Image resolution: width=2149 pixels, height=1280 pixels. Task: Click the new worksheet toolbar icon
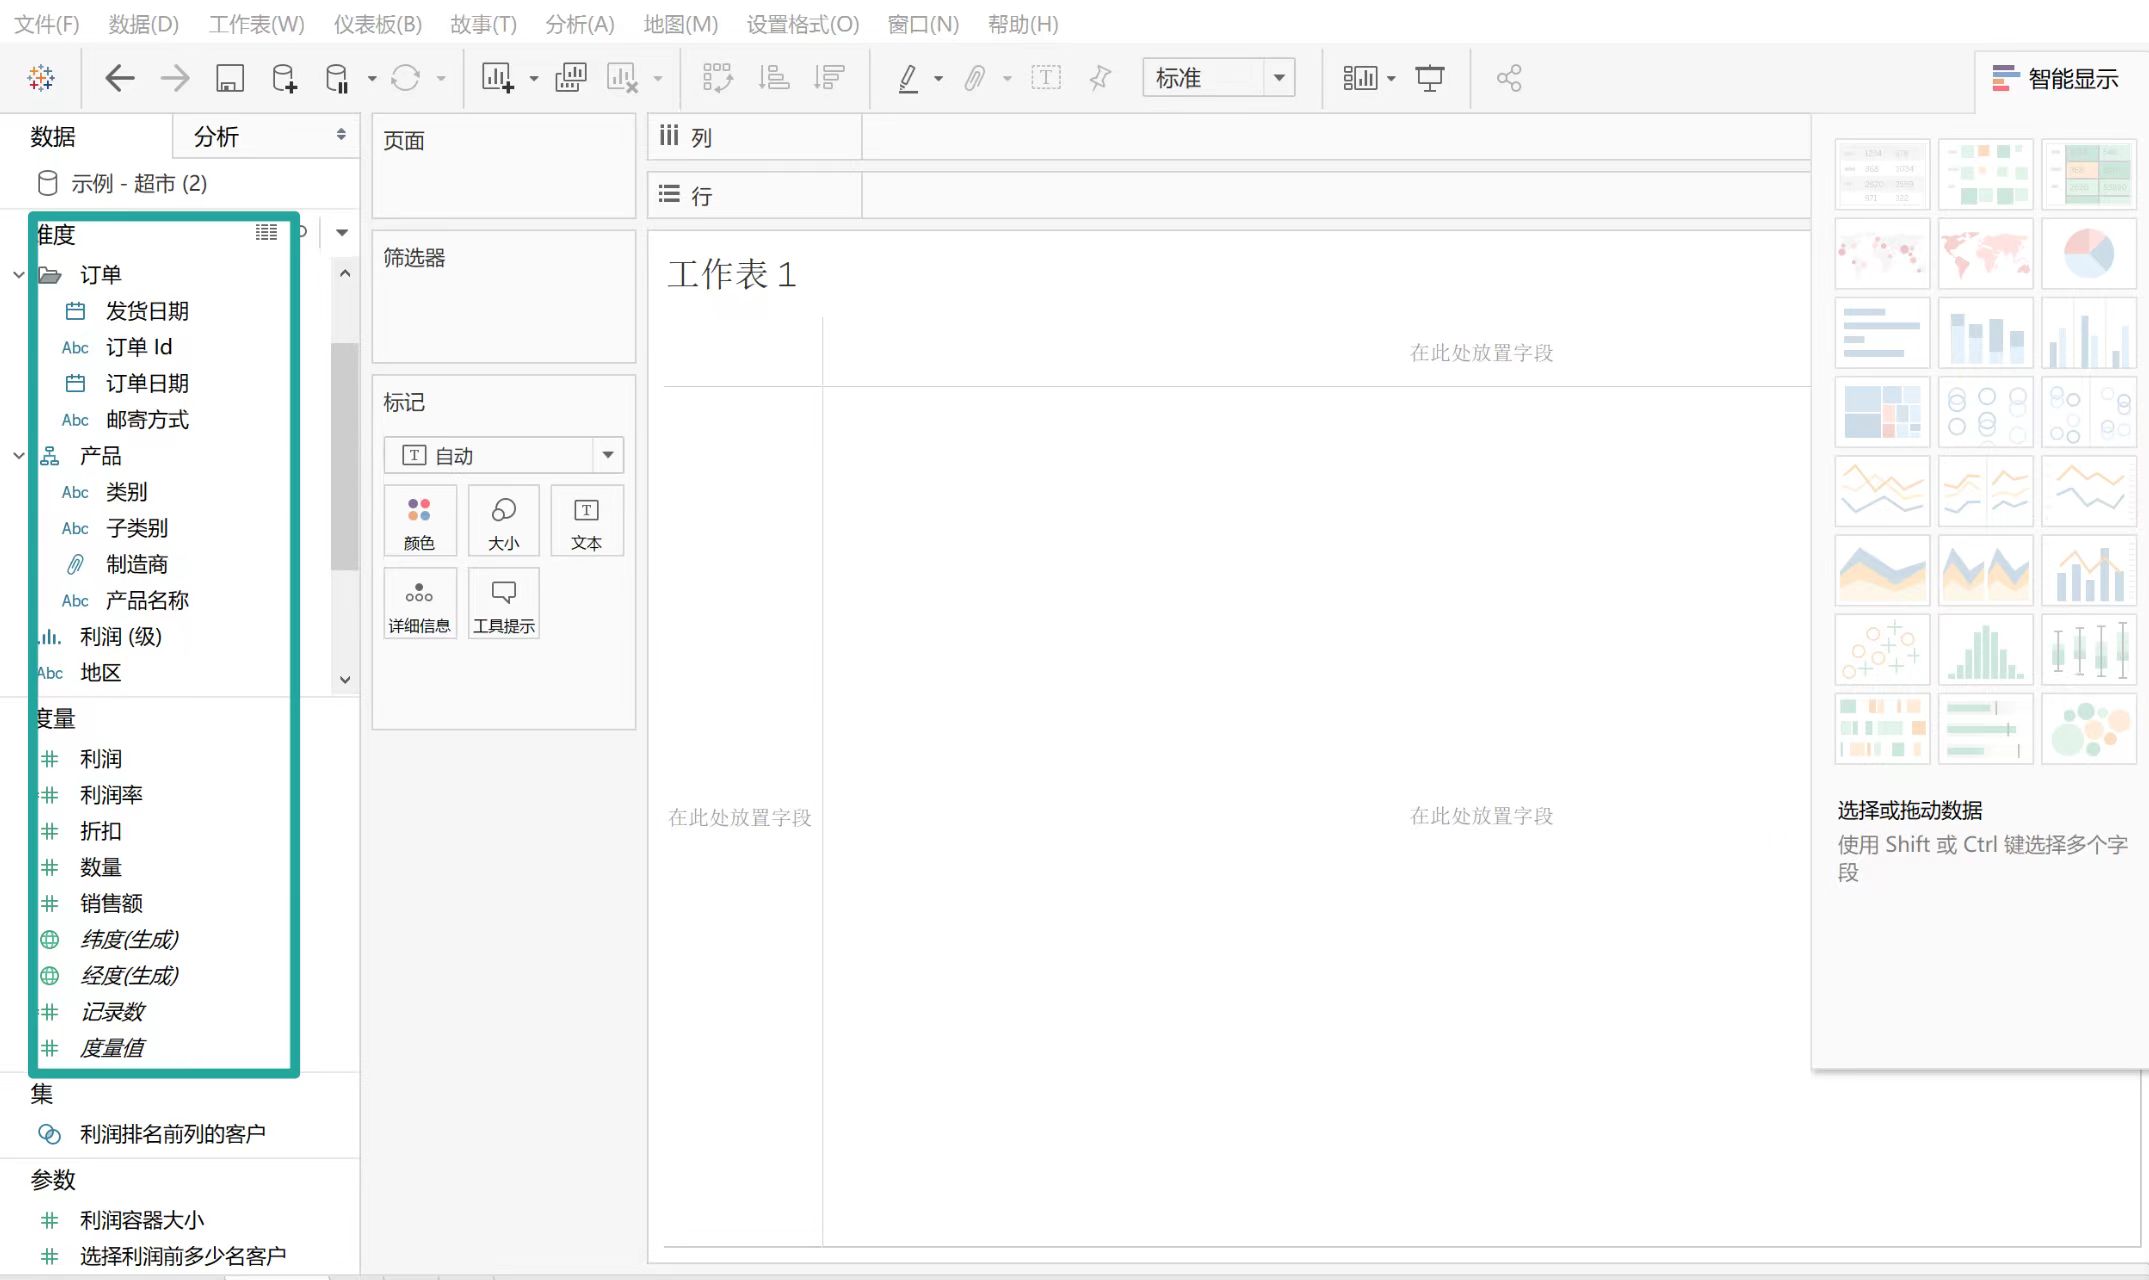(x=497, y=78)
